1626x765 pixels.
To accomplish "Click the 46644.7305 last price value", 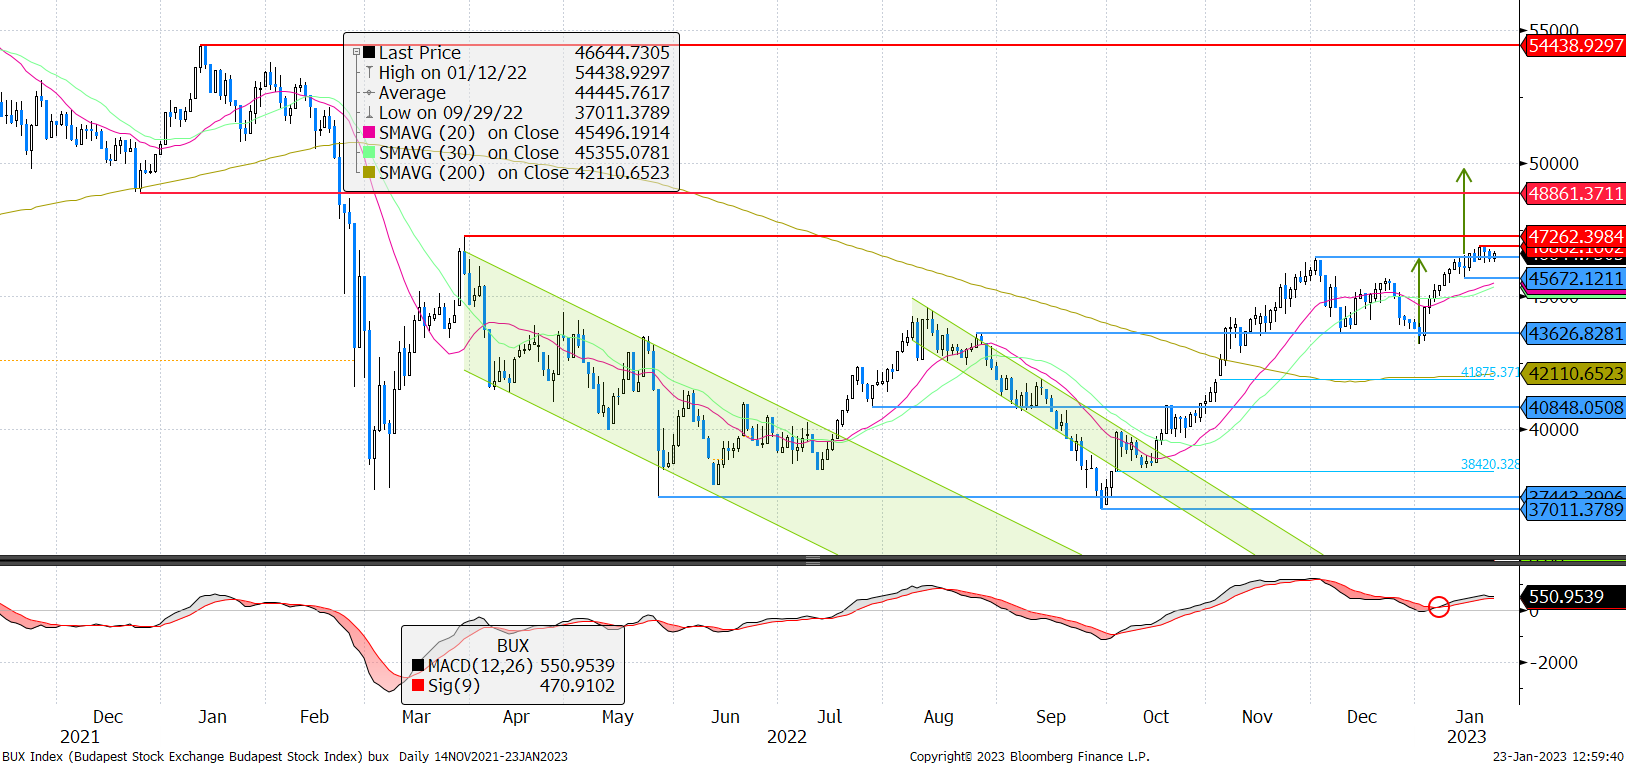I will pyautogui.click(x=622, y=52).
